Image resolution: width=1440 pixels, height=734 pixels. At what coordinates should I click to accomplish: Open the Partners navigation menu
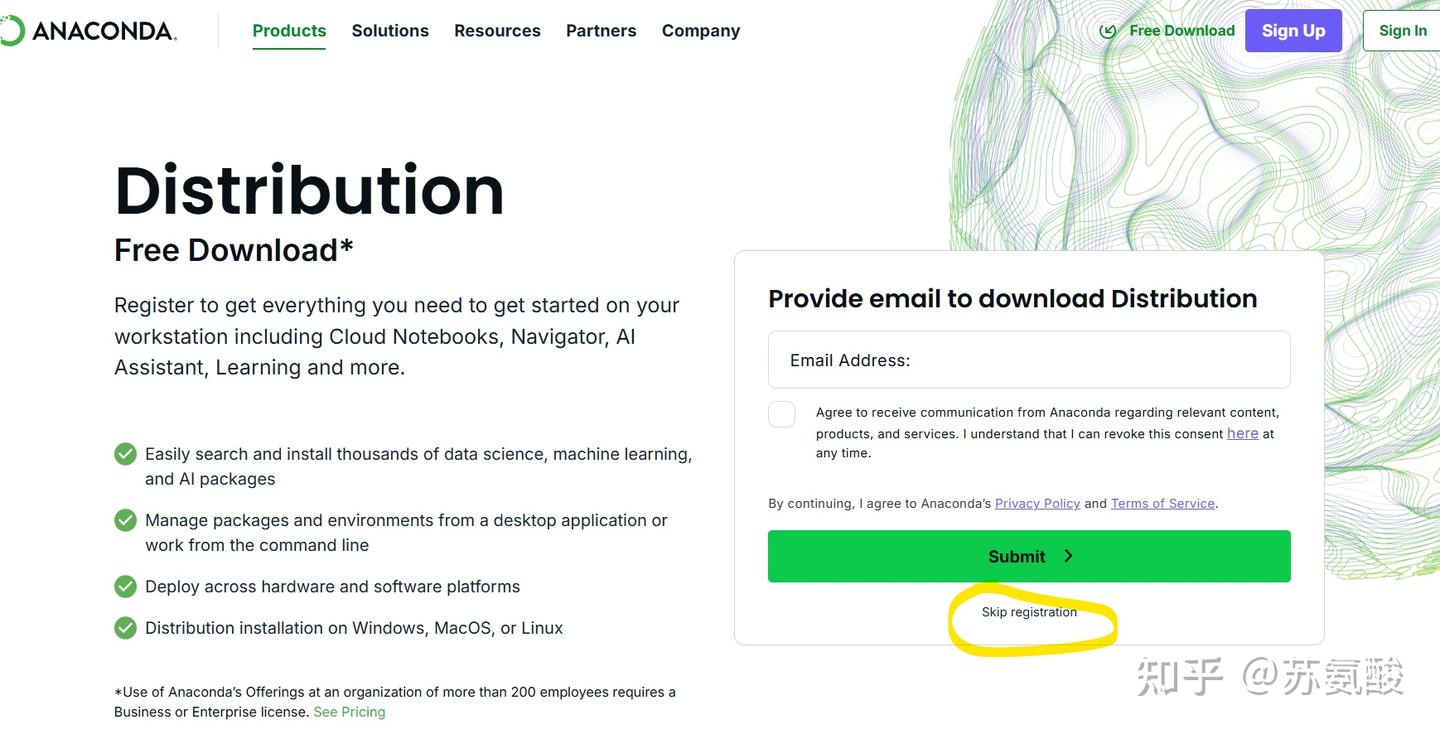[x=601, y=31]
